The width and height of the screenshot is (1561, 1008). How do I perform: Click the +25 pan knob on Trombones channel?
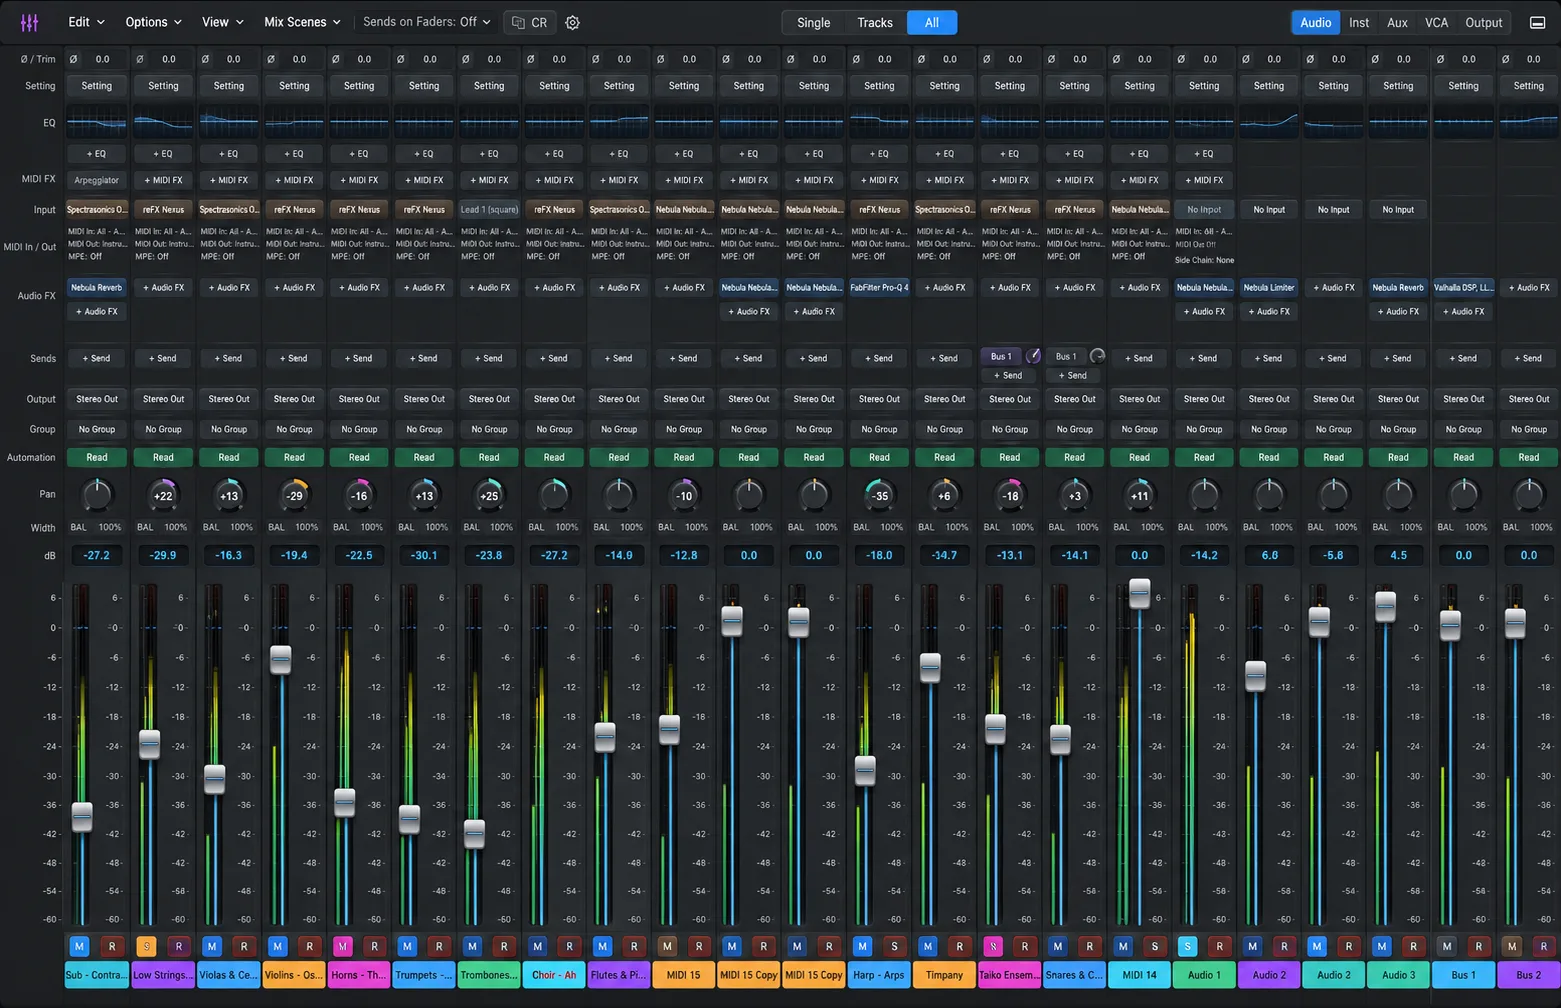pyautogui.click(x=489, y=495)
